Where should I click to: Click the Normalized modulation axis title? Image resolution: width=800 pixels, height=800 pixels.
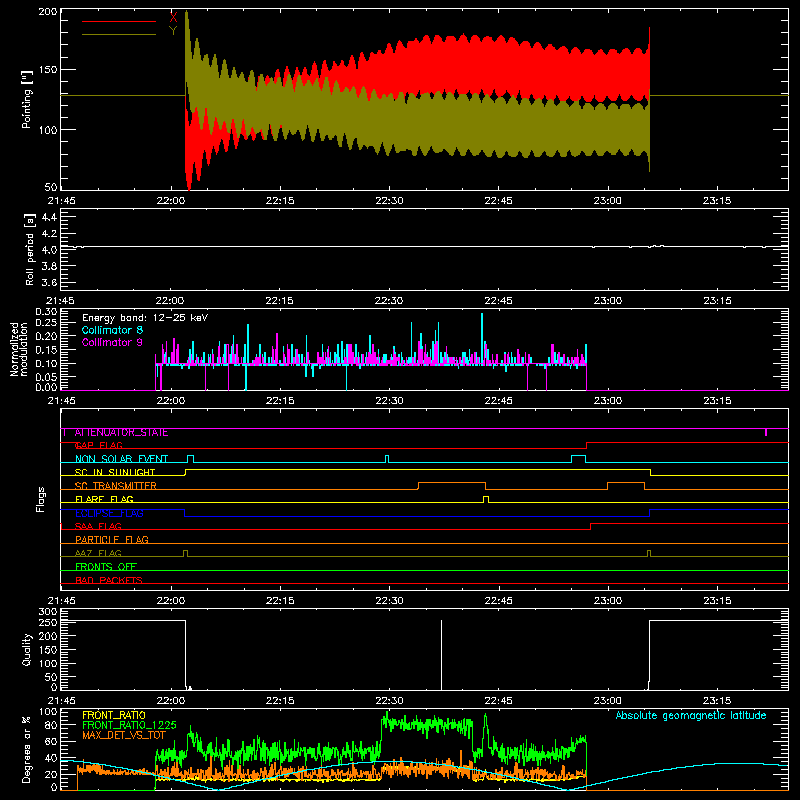(19, 349)
